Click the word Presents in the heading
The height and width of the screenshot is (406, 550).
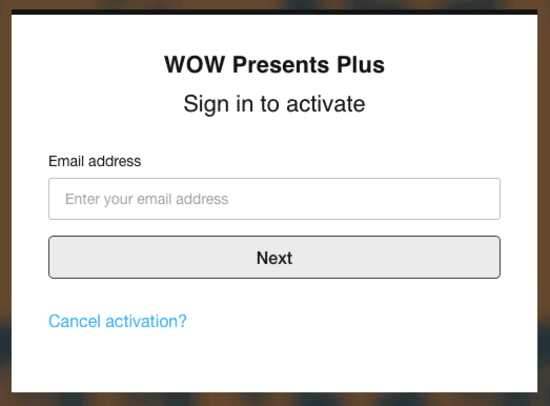click(281, 65)
